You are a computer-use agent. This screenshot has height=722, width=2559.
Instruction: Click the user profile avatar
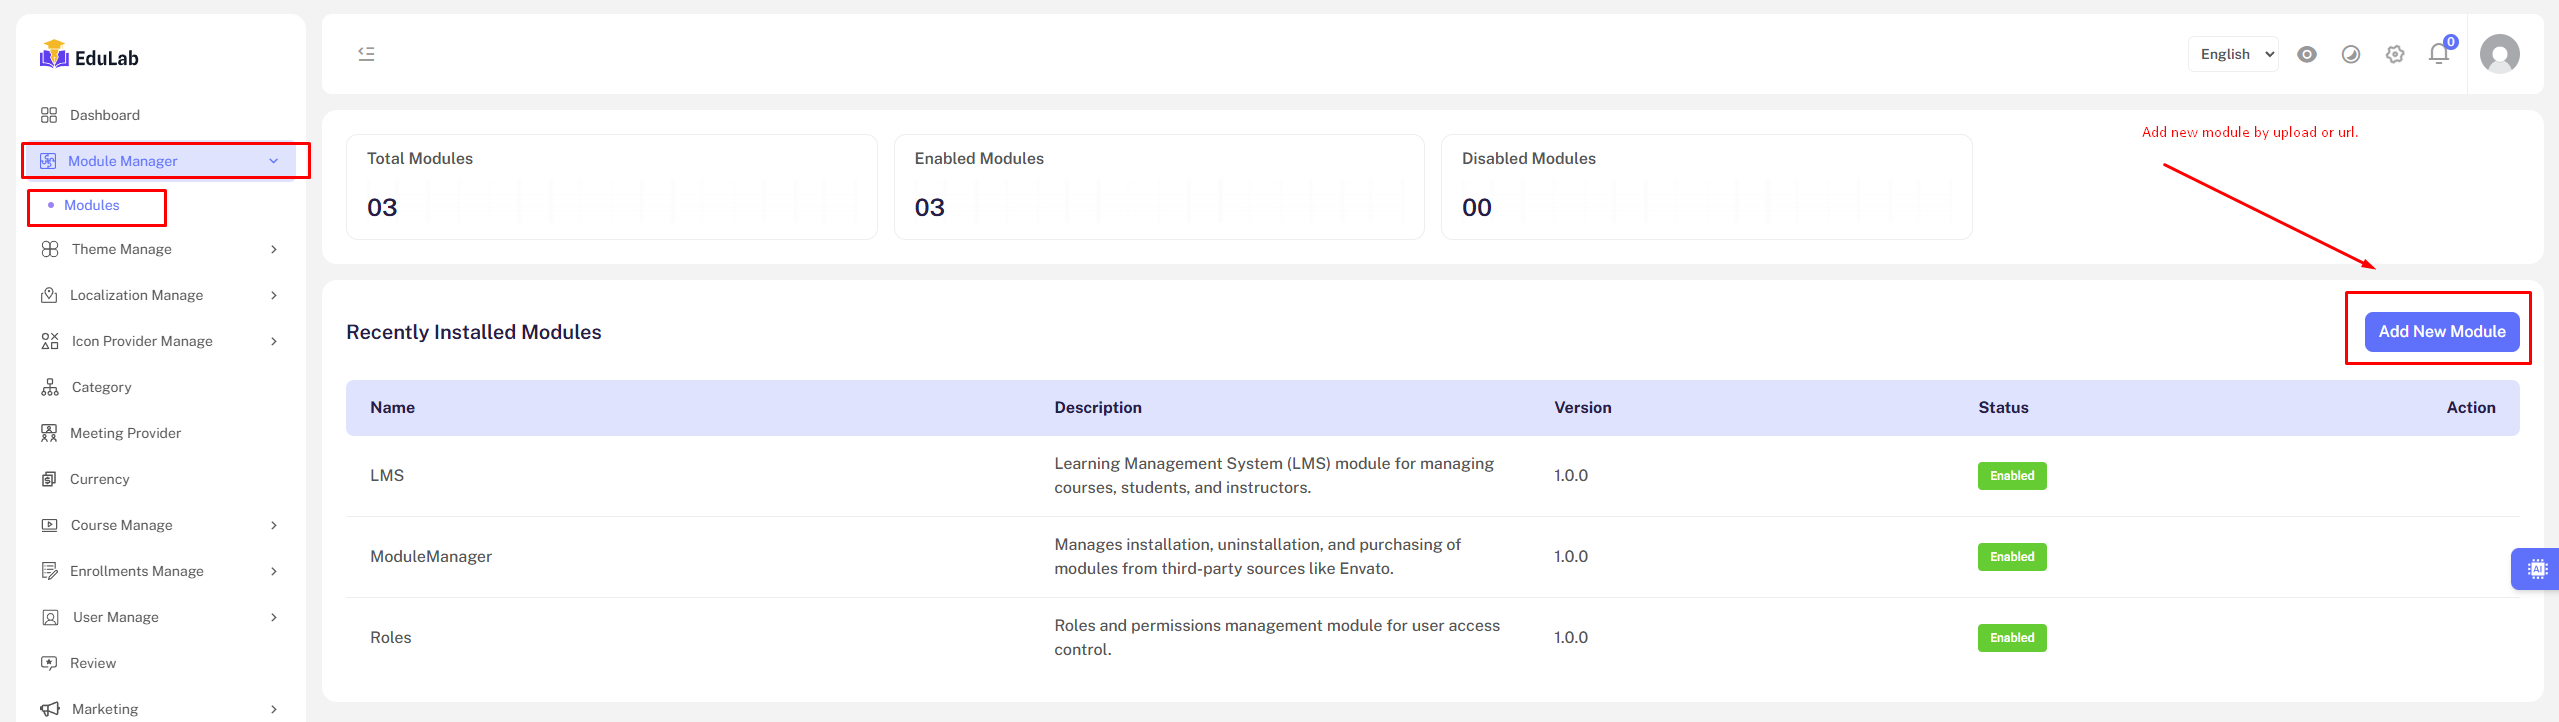[2499, 55]
